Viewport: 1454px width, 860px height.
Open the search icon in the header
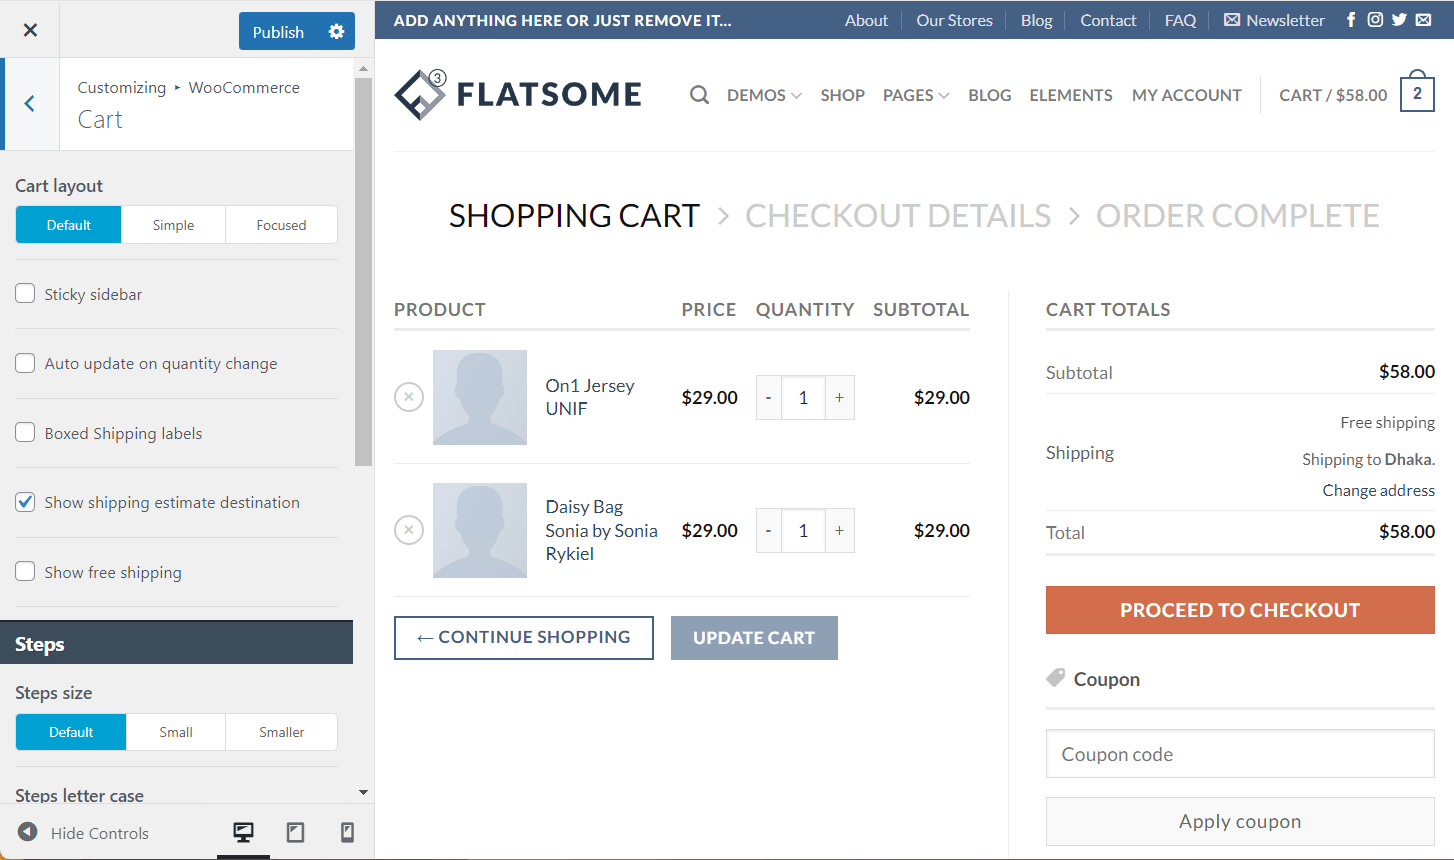698,94
